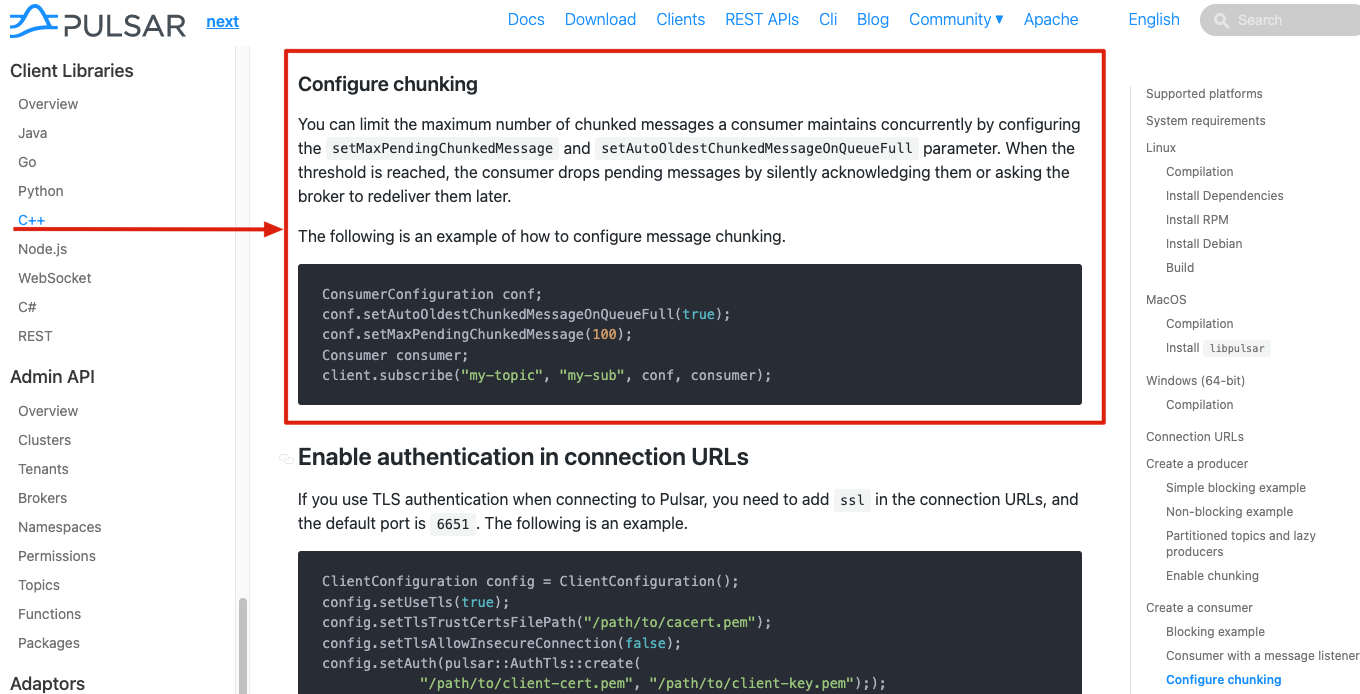Jump to the MacOS section
This screenshot has width=1360, height=694.
coord(1166,300)
